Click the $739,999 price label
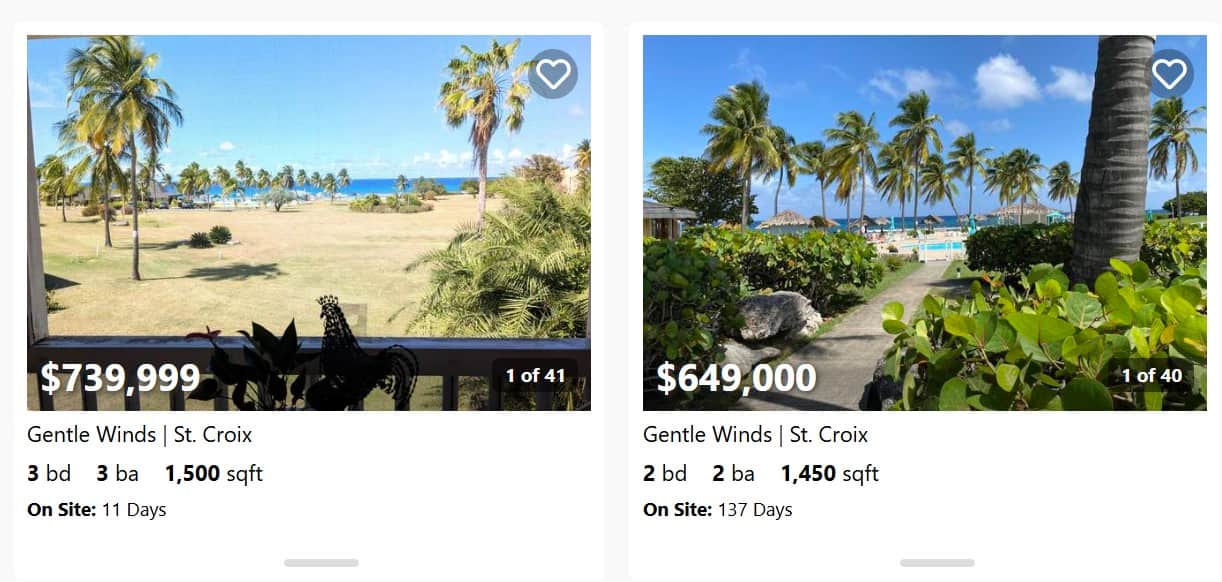Viewport: 1222px width, 582px height. coord(120,378)
